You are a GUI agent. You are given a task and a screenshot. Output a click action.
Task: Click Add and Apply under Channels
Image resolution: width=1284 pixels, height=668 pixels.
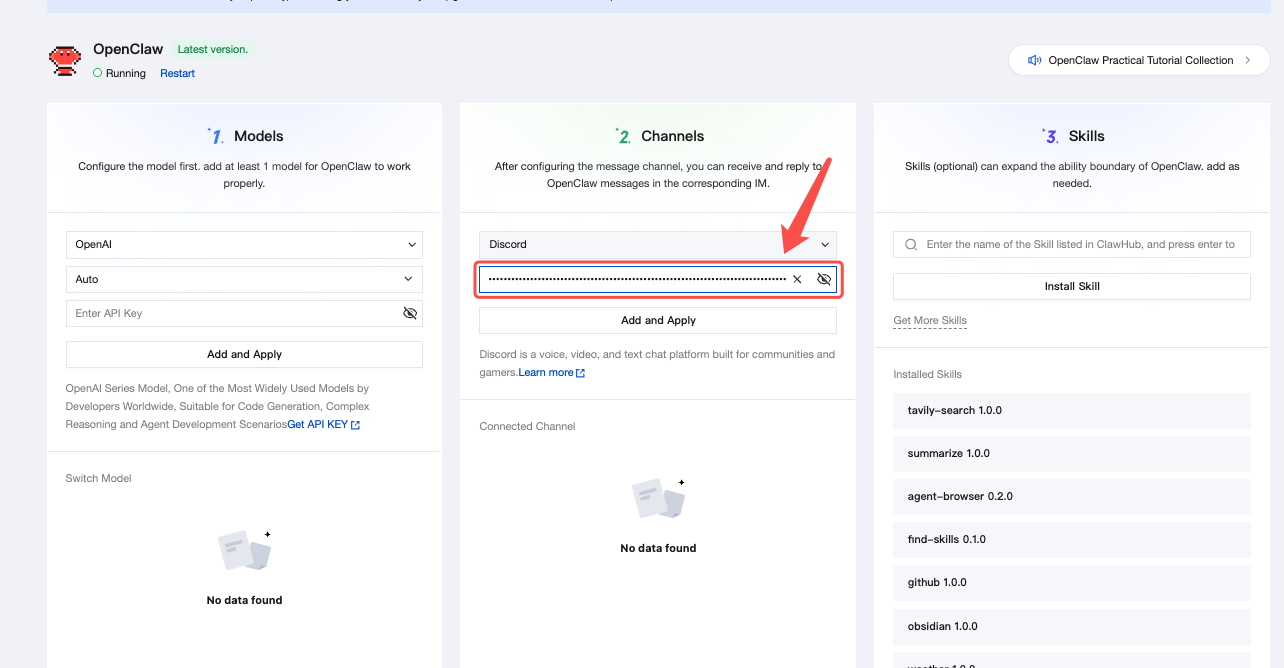(657, 320)
